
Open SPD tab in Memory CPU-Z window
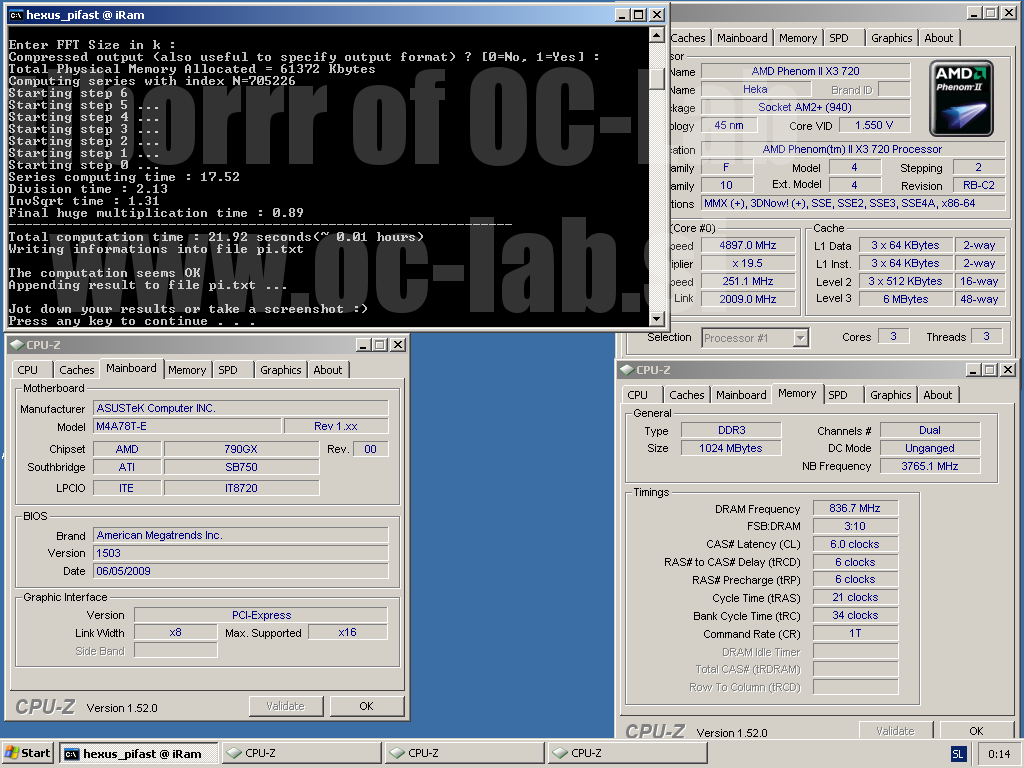(838, 394)
